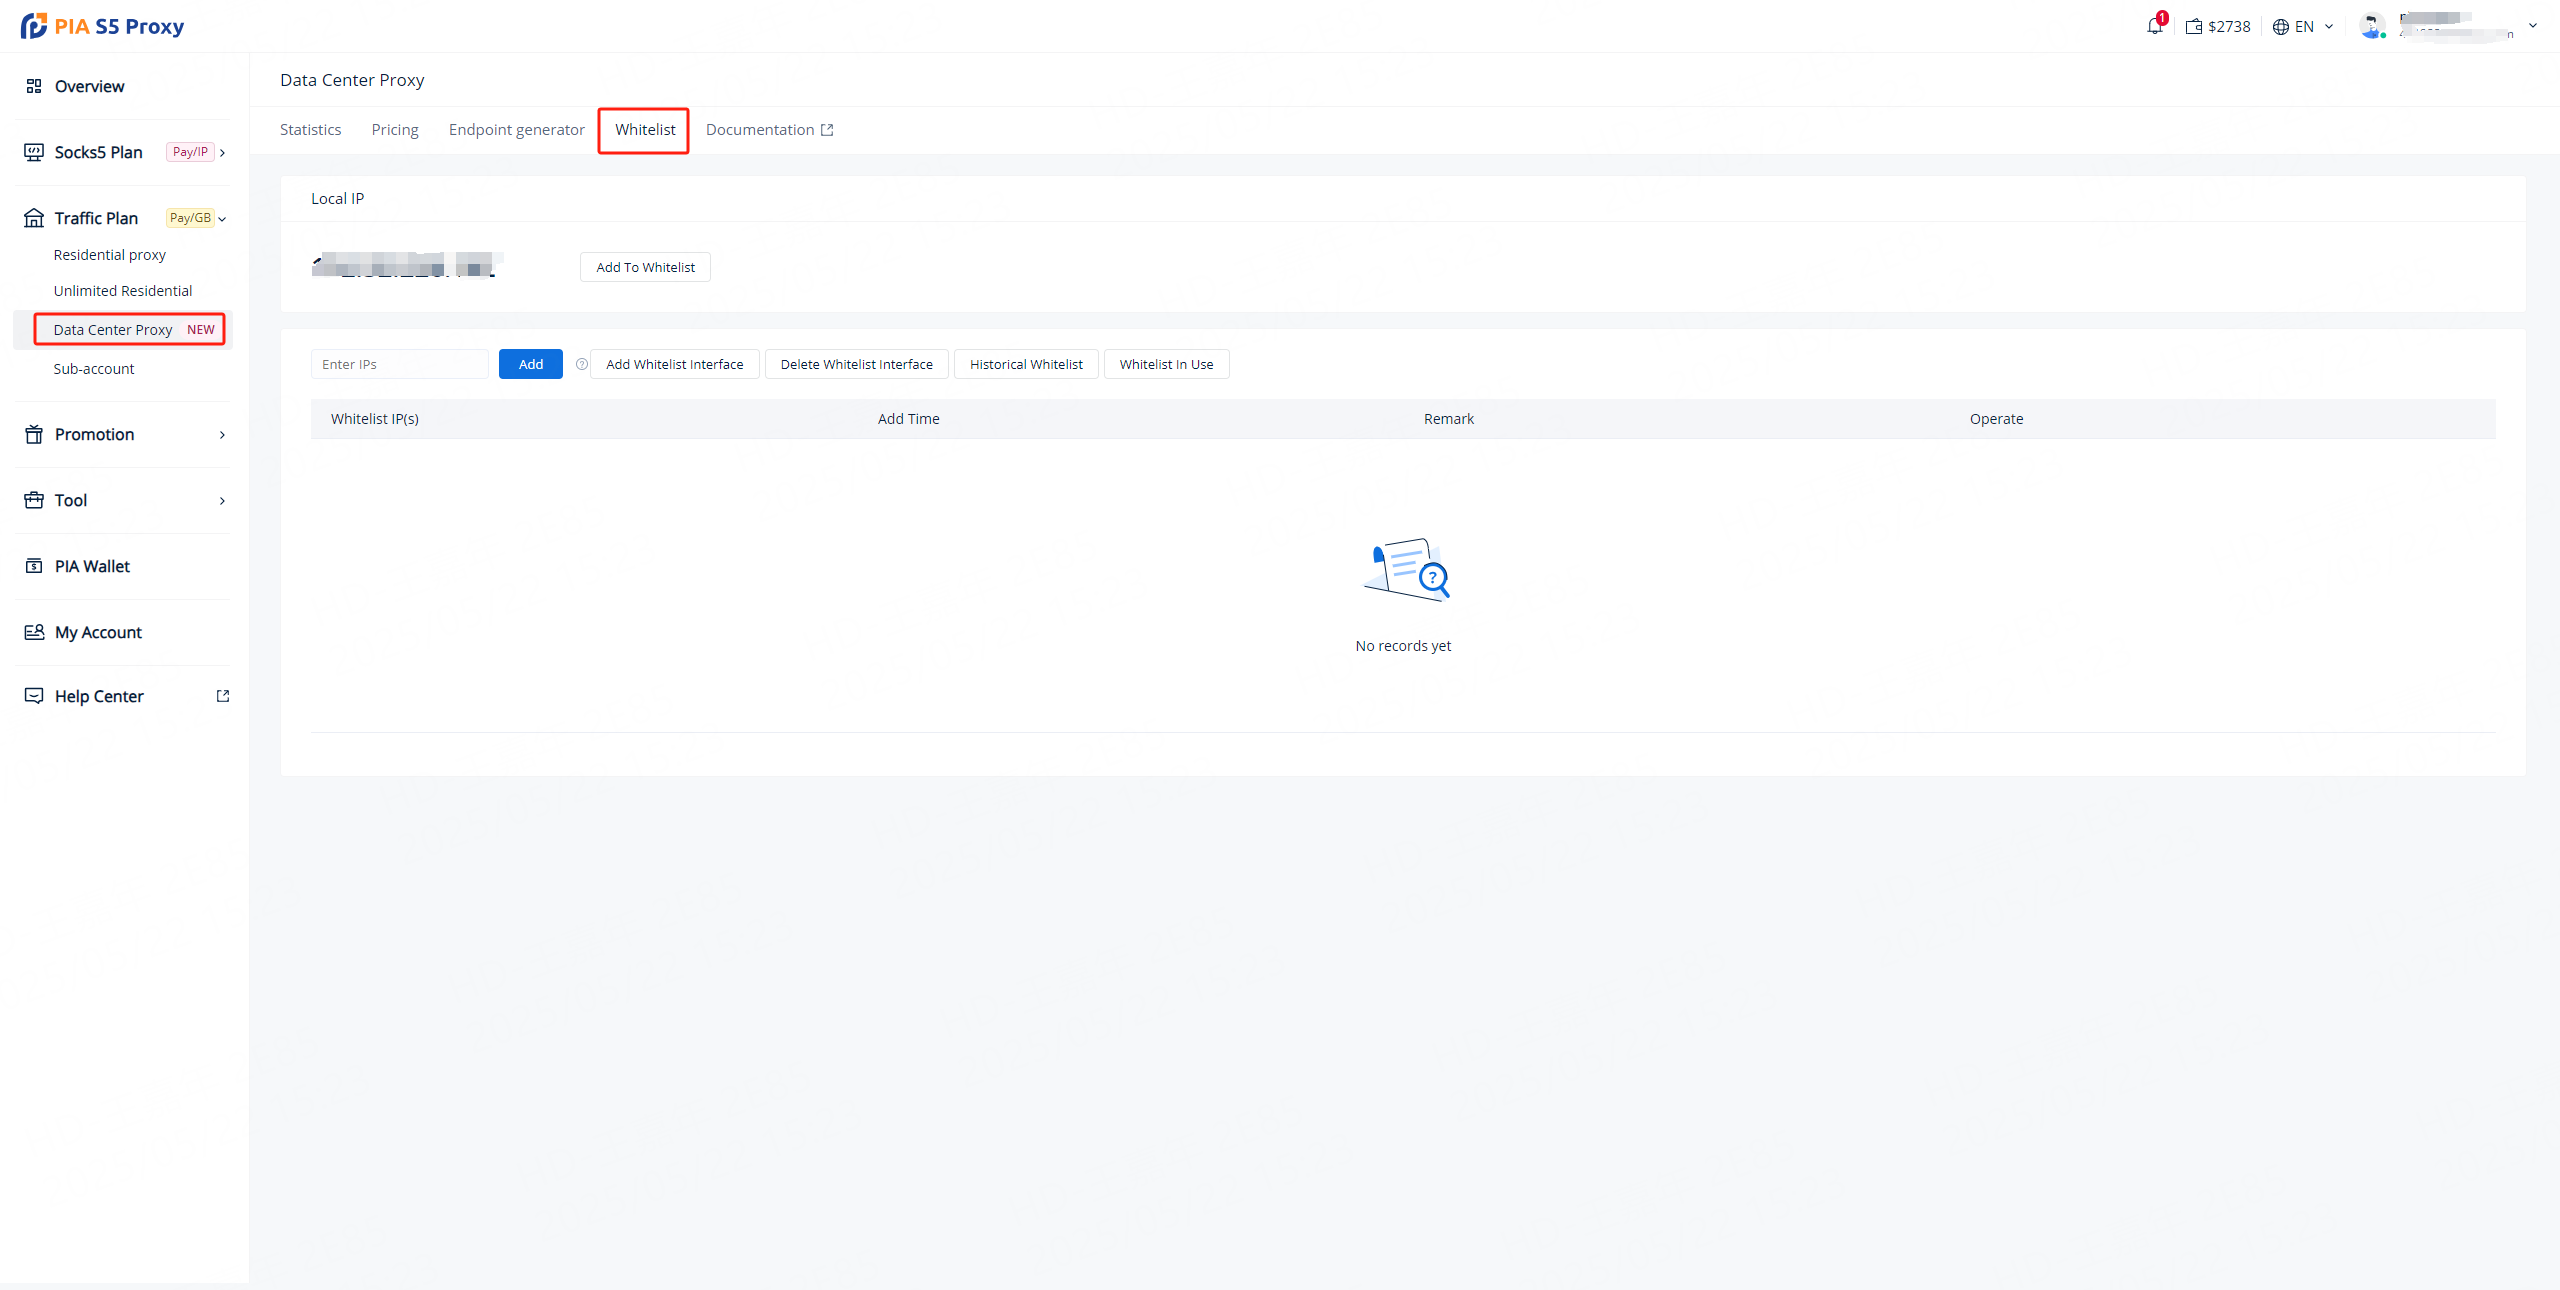2560x1290 pixels.
Task: Click the Historical Whitelist button
Action: 1026,364
